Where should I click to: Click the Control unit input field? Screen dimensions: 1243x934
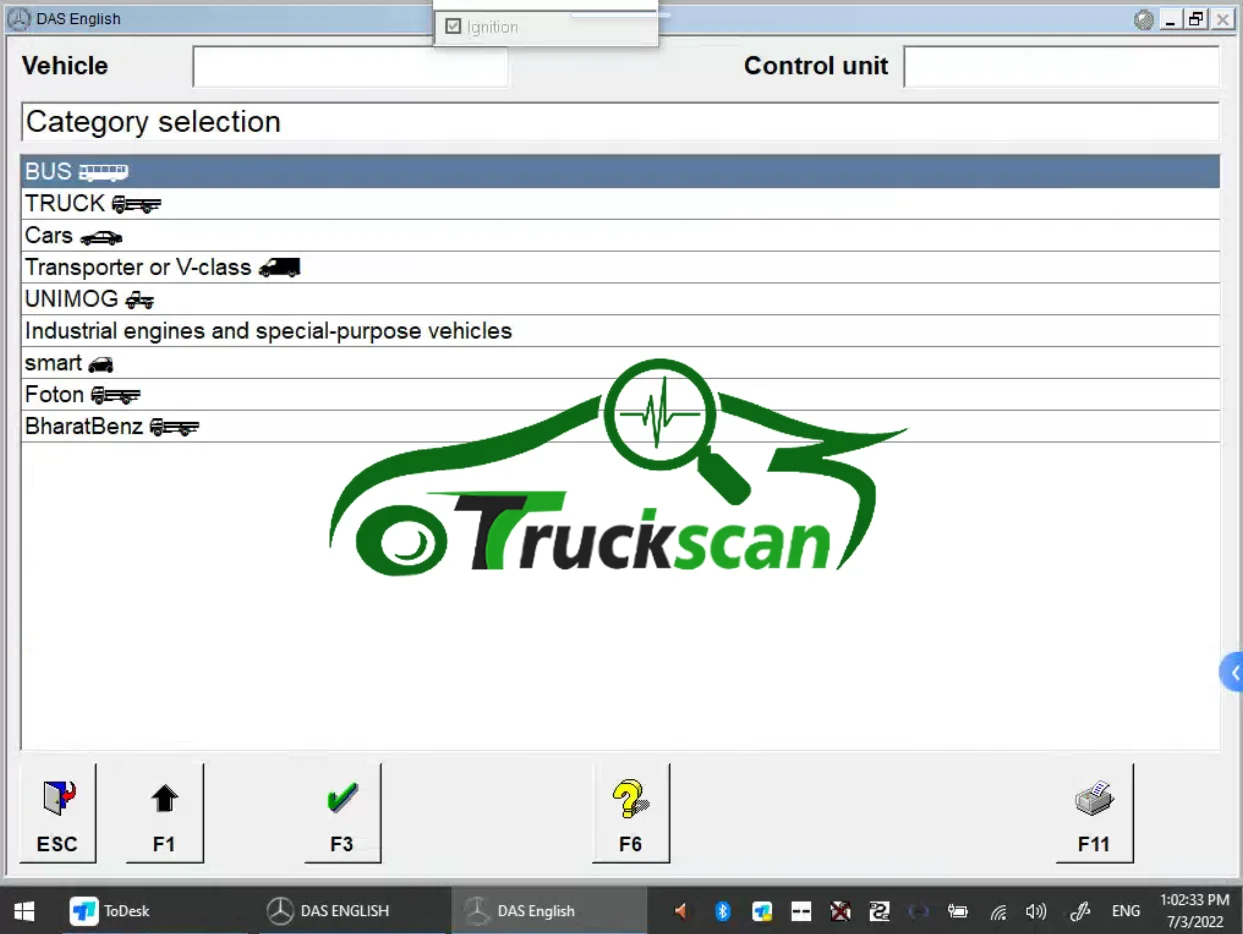tap(1061, 66)
